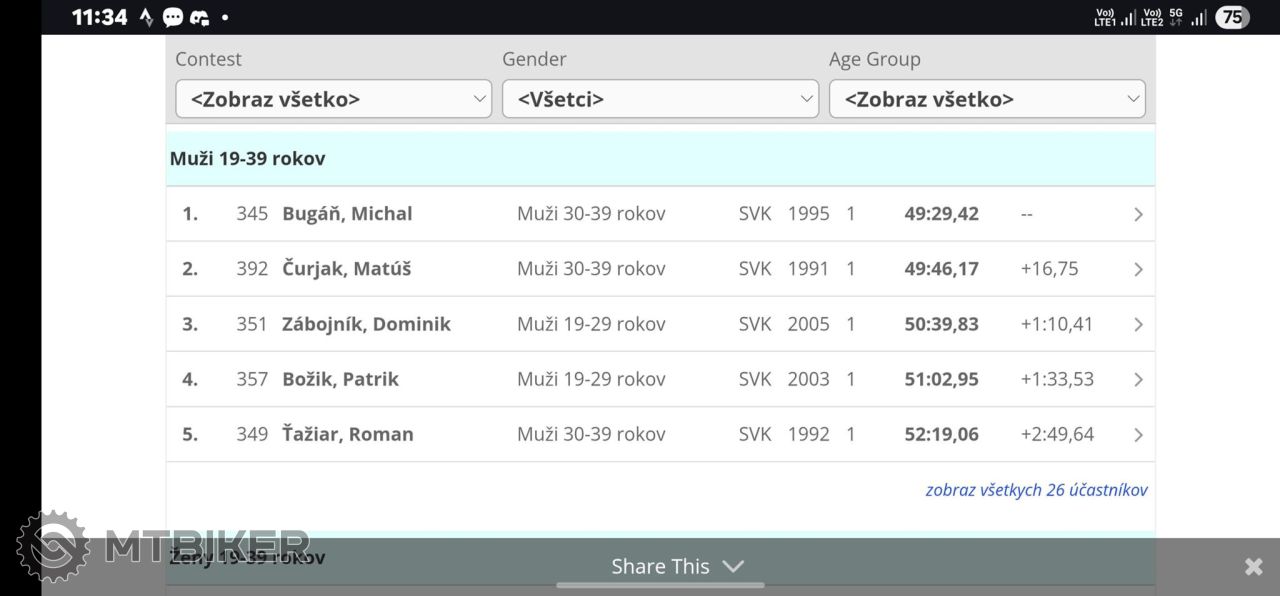Expand details arrow for Zábojník, Dominik

1138,324
